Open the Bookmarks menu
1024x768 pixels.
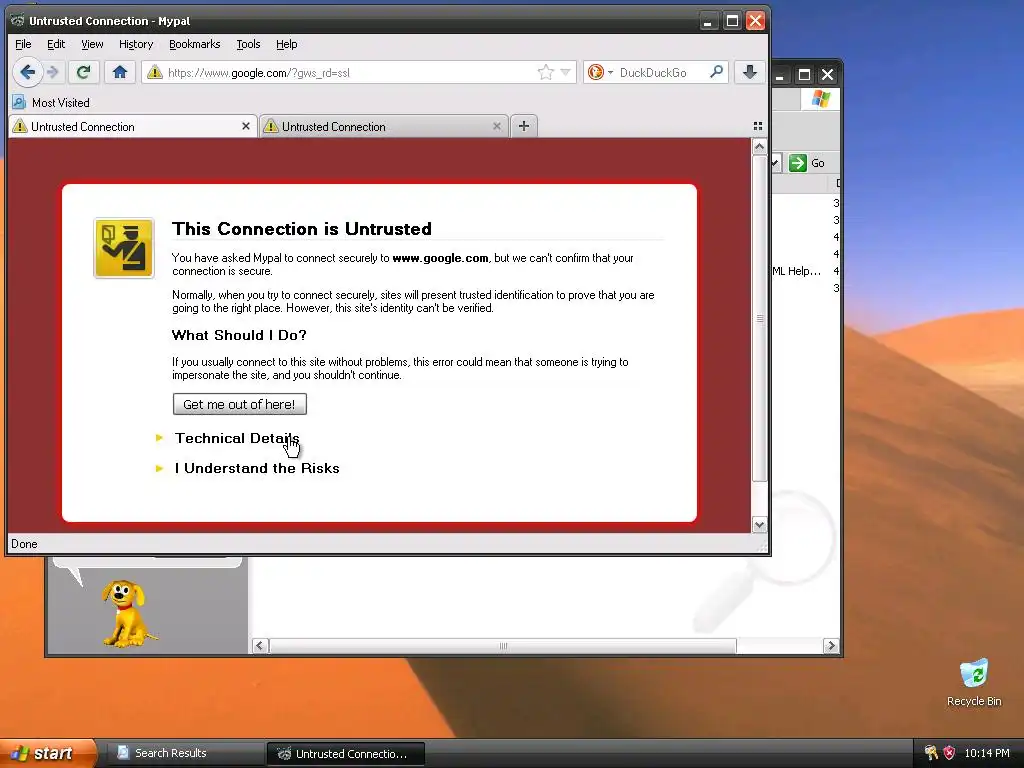tap(195, 44)
